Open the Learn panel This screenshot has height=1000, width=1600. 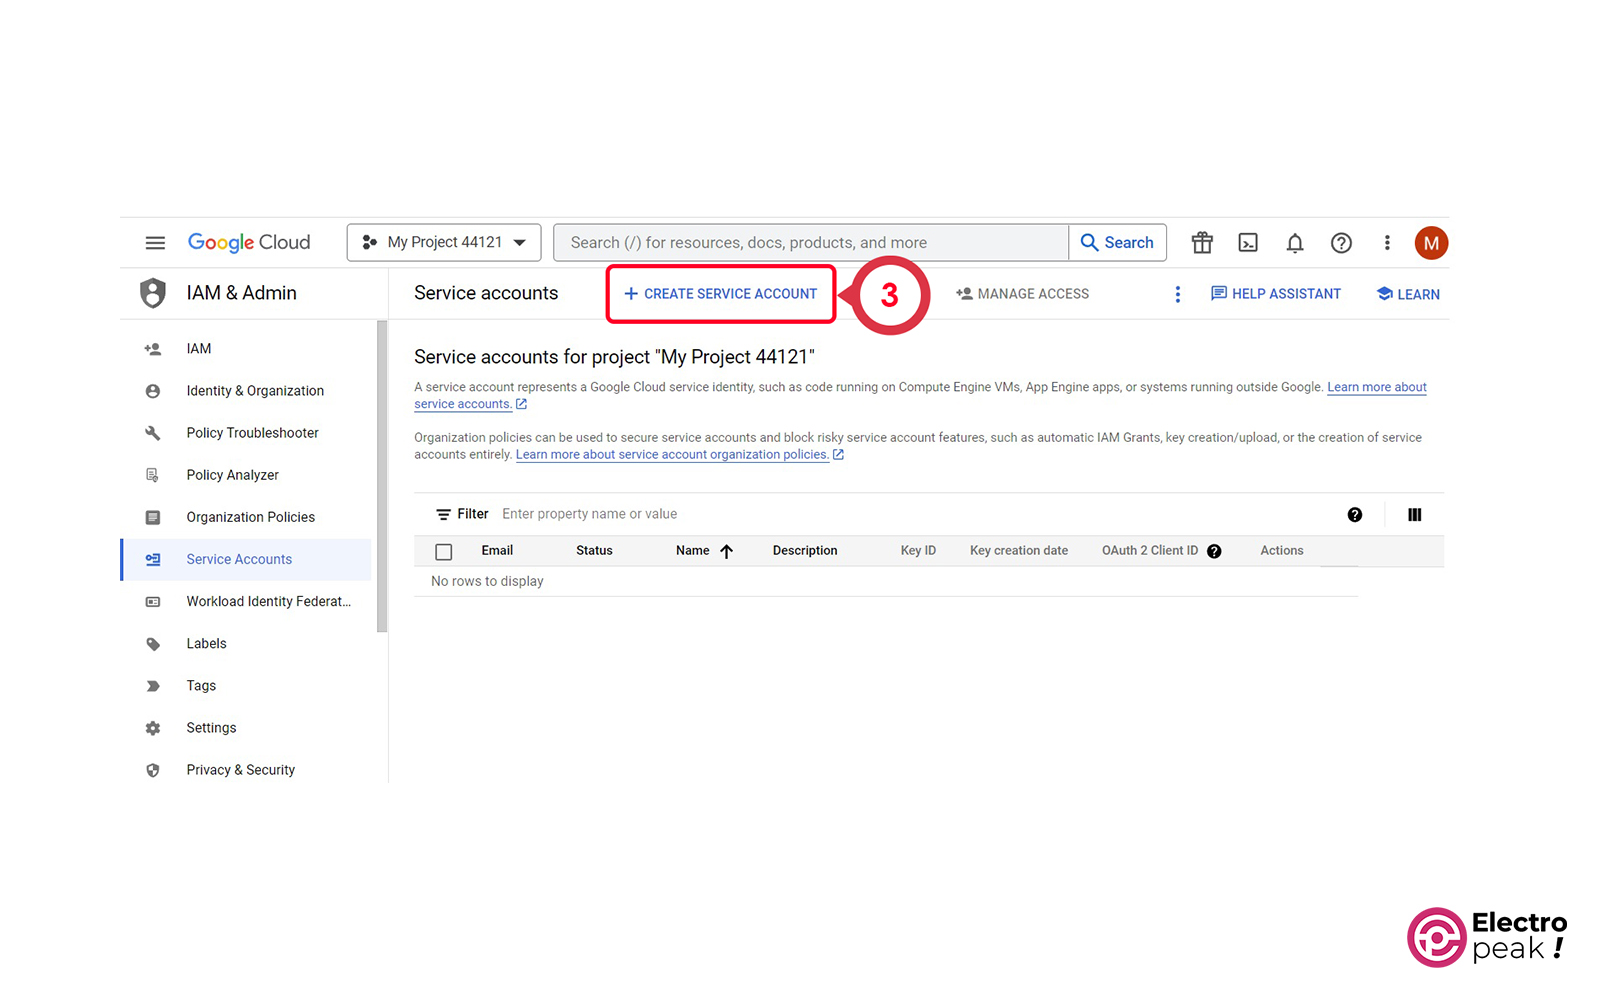tap(1408, 294)
